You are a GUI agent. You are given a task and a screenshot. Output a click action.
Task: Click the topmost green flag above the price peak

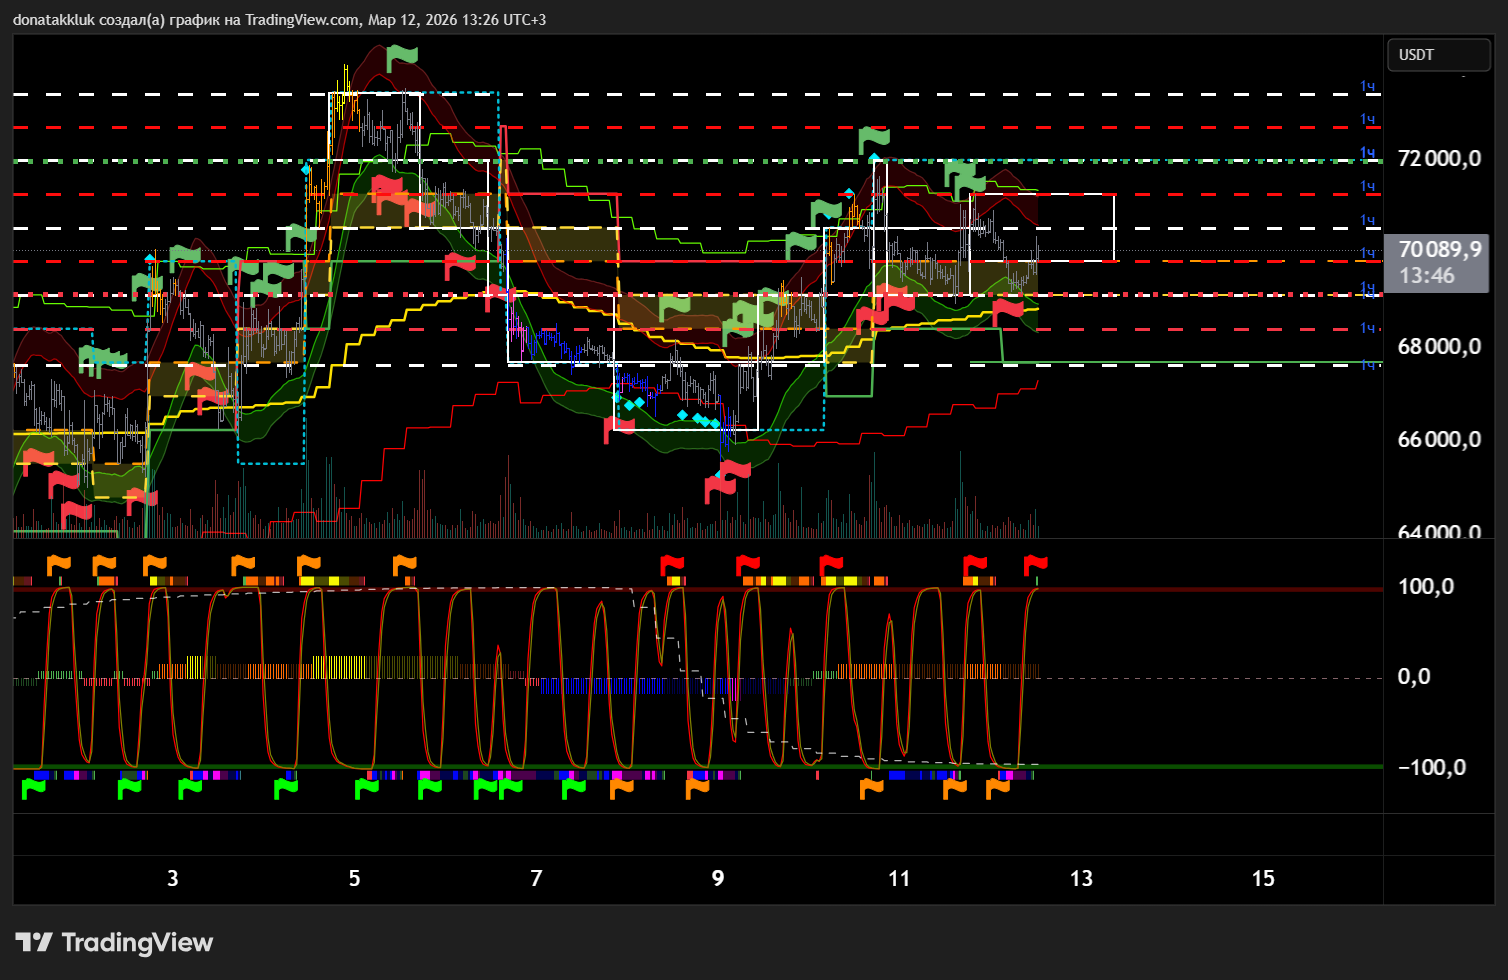pyautogui.click(x=402, y=56)
